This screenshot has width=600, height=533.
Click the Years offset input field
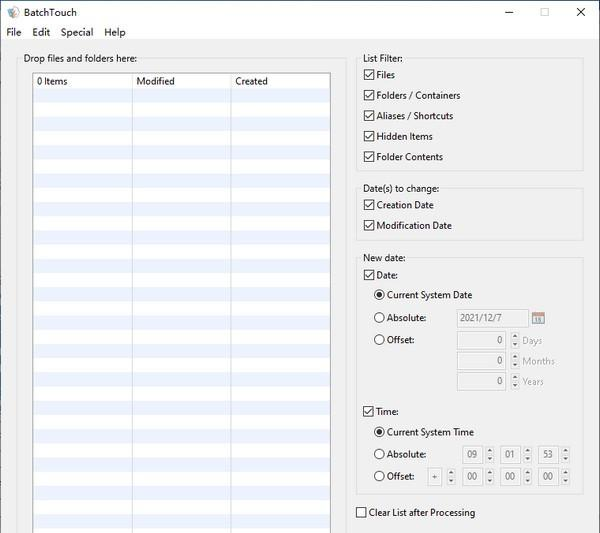tap(481, 381)
